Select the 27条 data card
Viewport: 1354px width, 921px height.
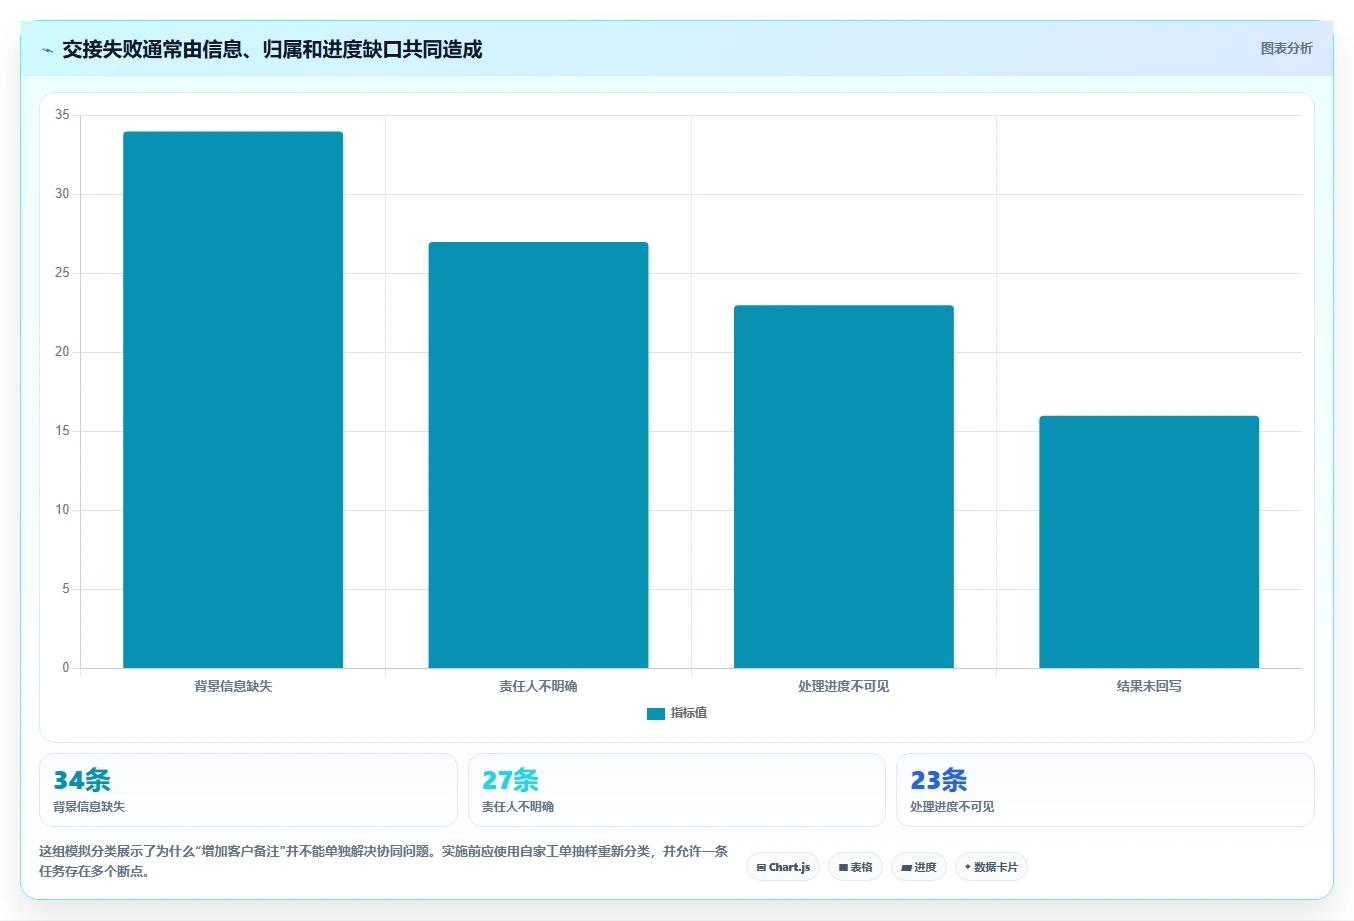[677, 790]
